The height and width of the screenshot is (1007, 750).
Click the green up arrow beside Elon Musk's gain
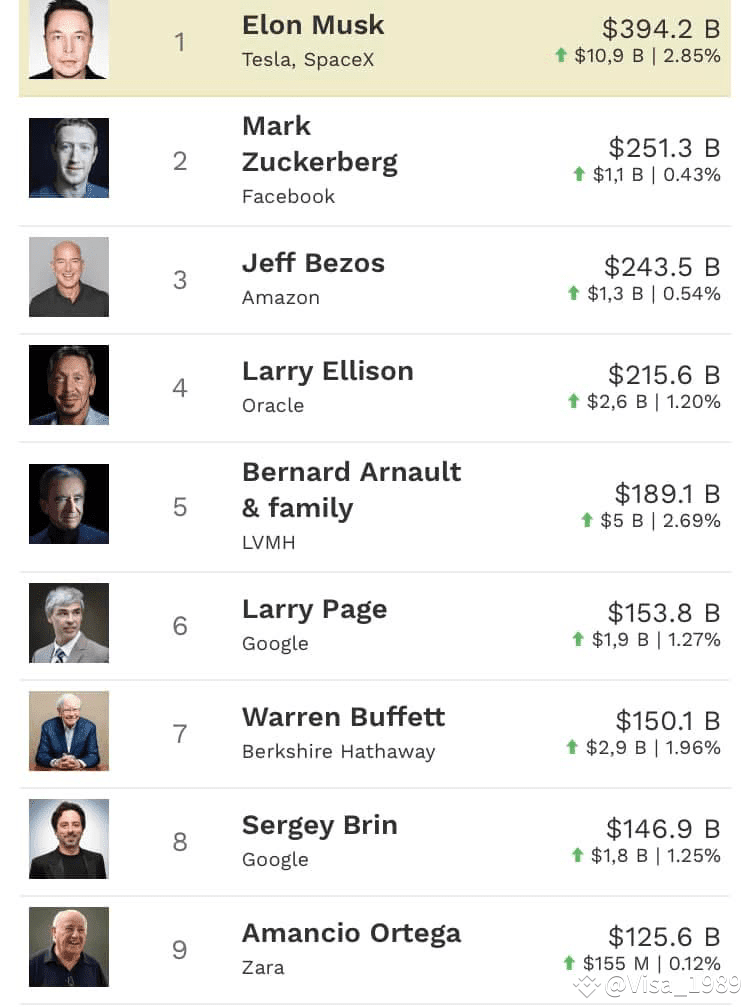(561, 55)
